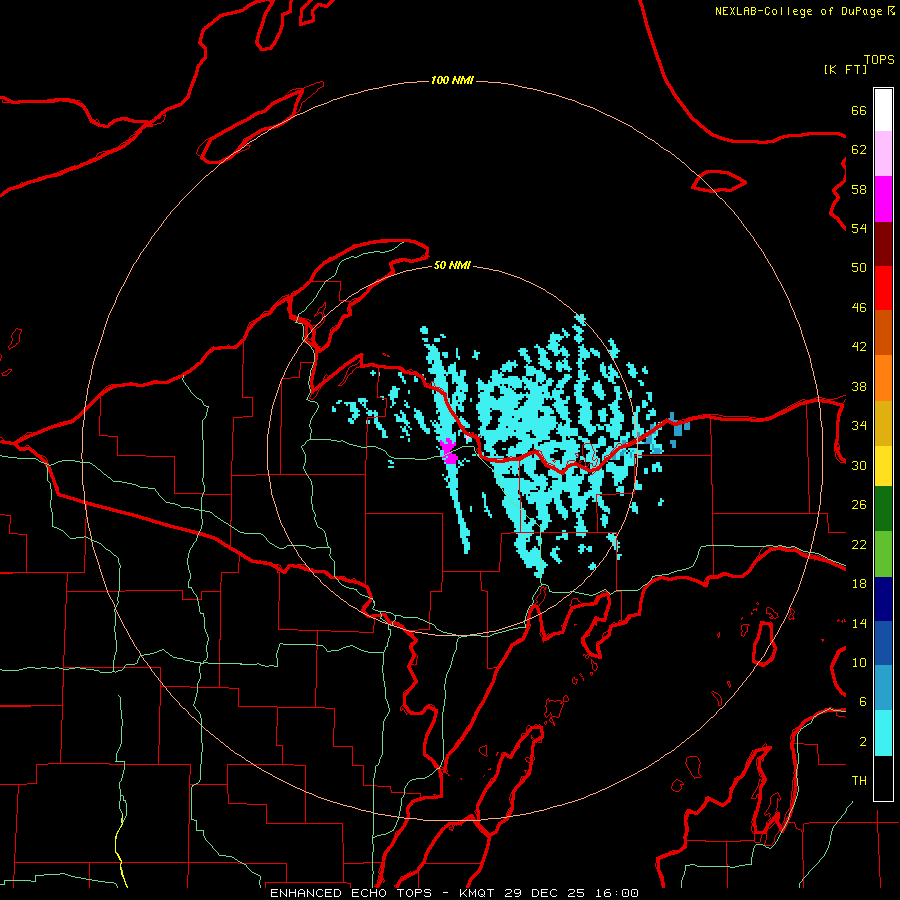Viewport: 900px width, 900px height.
Task: Click the cyan legend swatch
Action: [883, 733]
